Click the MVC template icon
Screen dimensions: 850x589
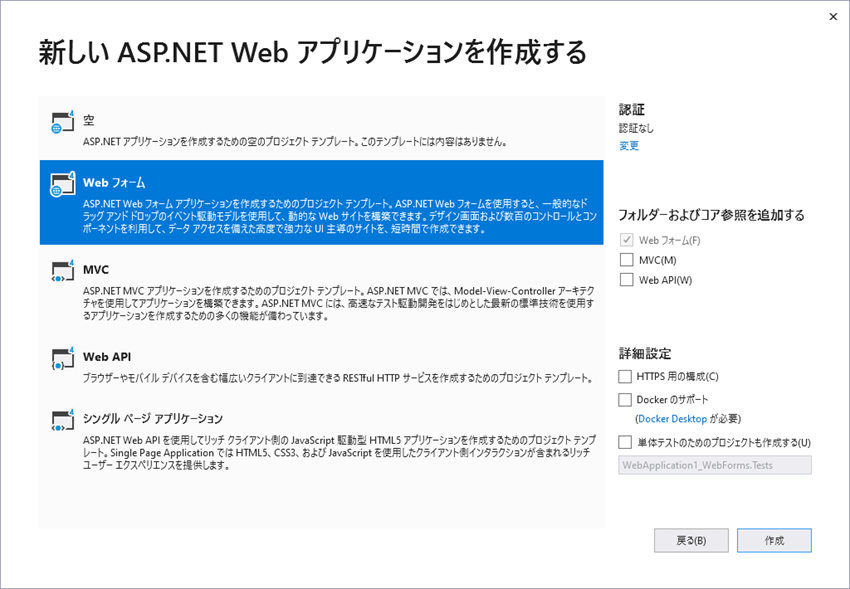(62, 271)
